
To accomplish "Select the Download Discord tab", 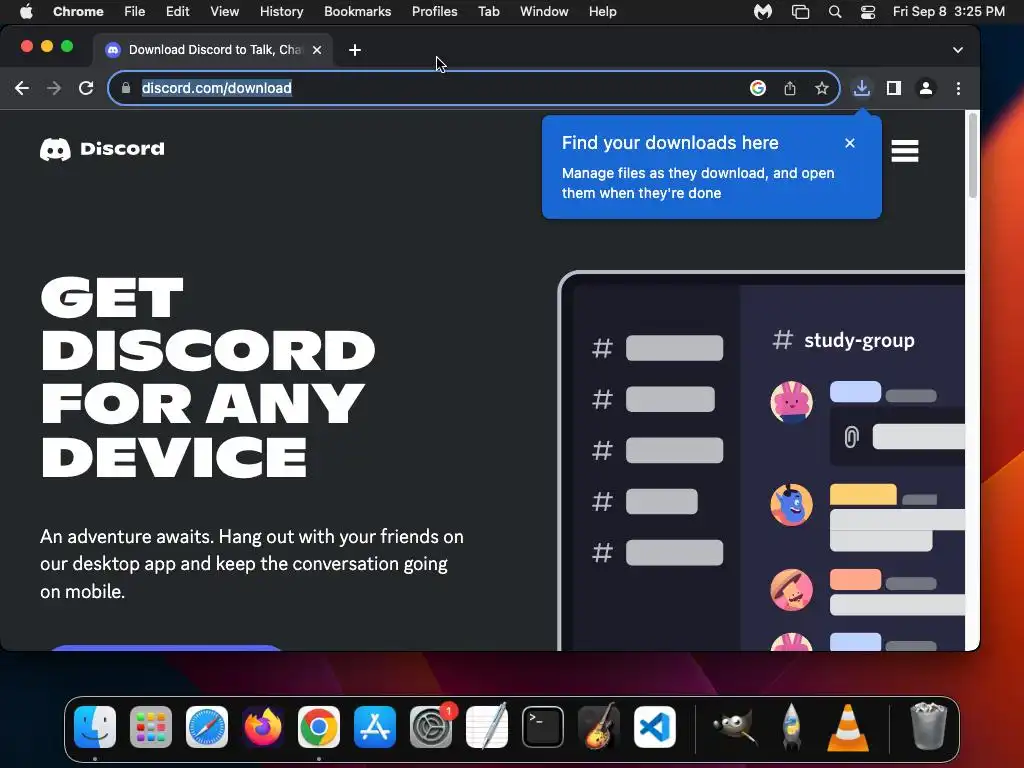I will [x=214, y=50].
